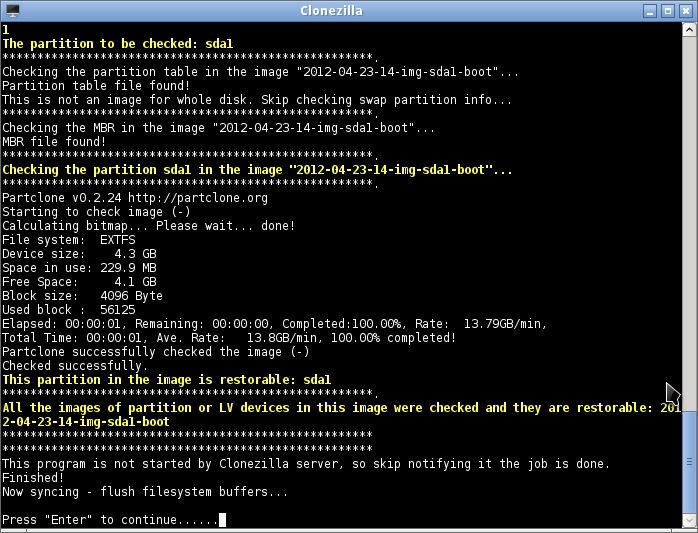Maximize the Clonezilla terminal window
The width and height of the screenshot is (698, 533).
click(x=668, y=10)
